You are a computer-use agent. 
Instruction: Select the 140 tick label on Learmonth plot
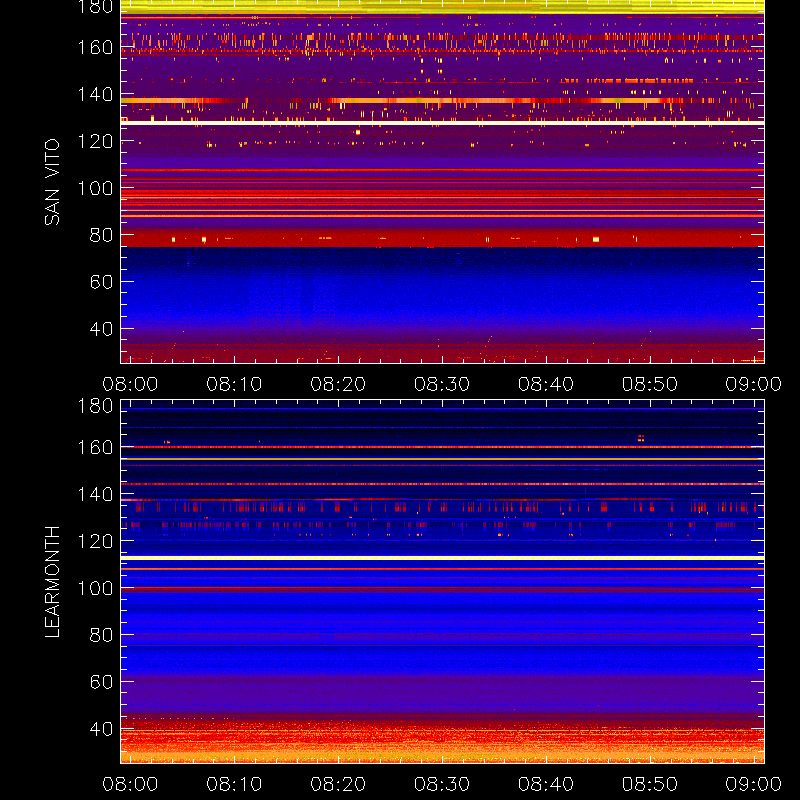pos(95,494)
